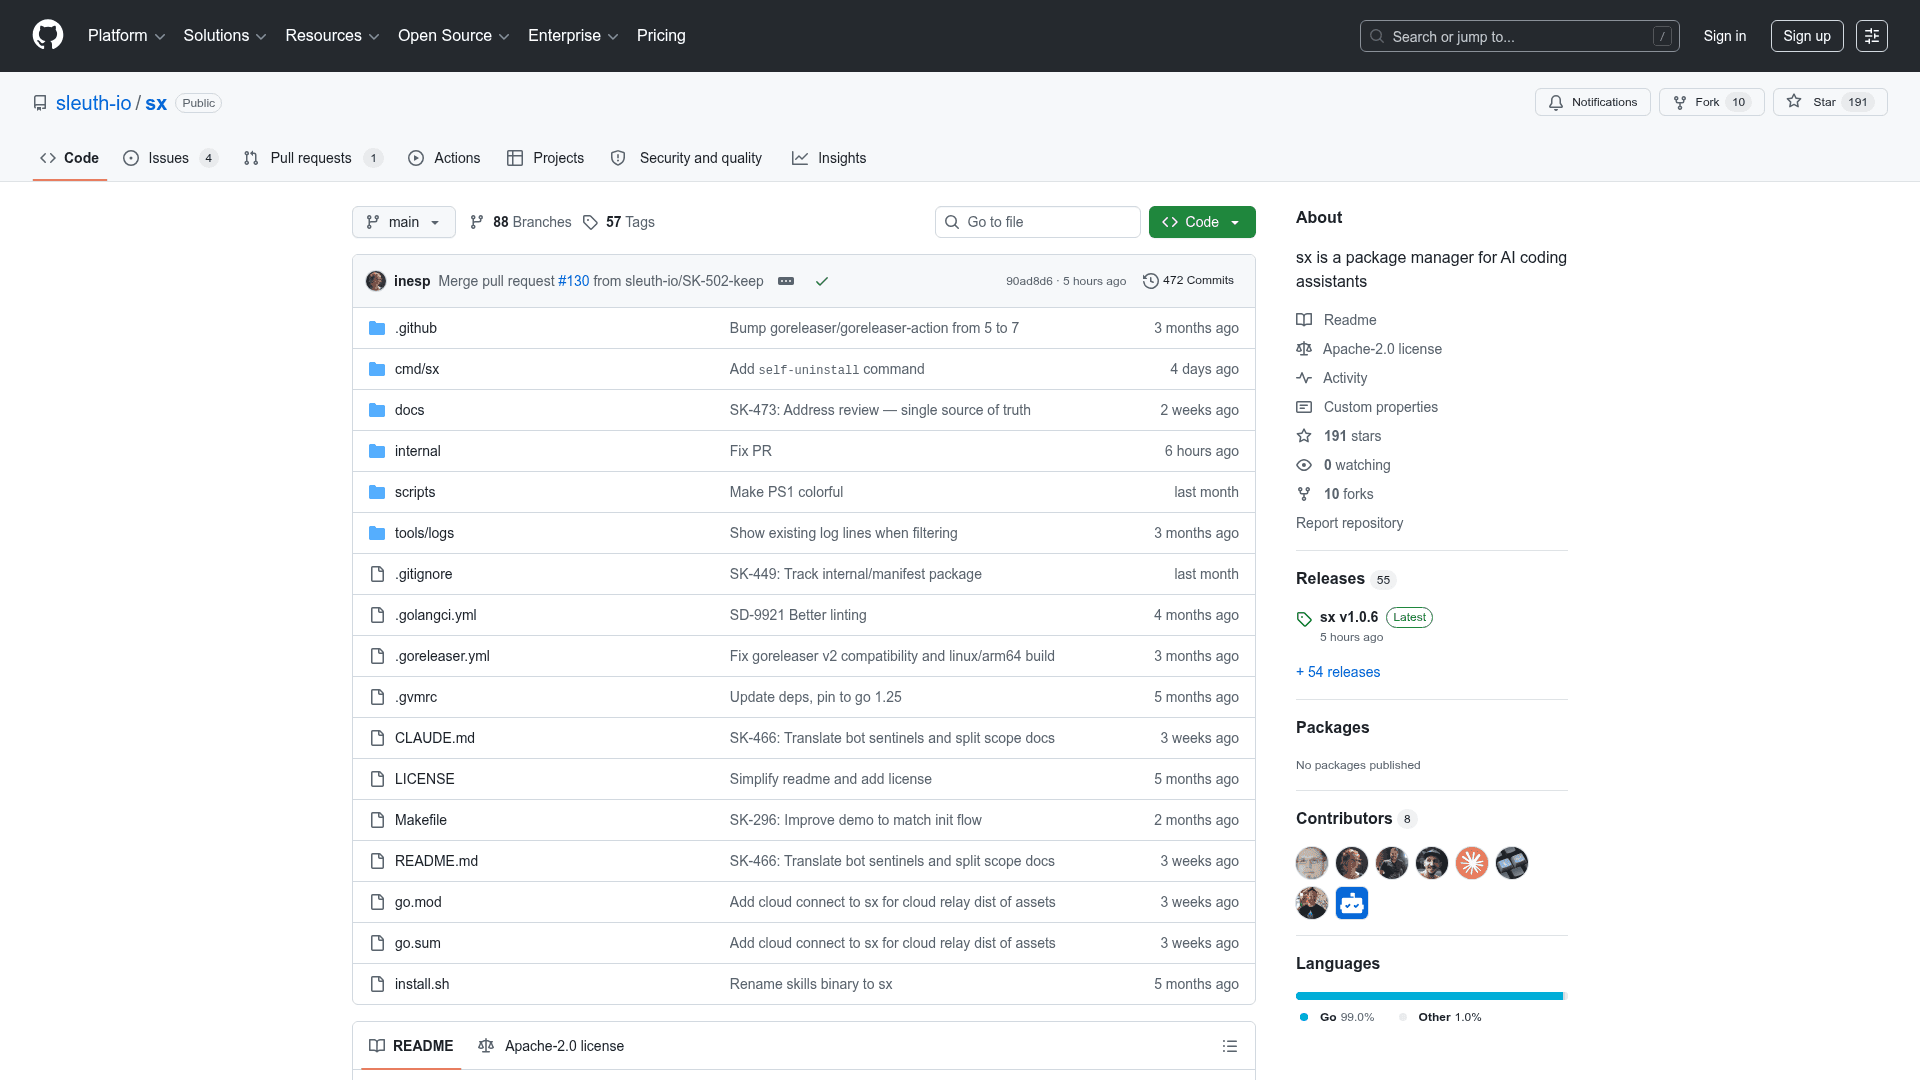The height and width of the screenshot is (1080, 1920).
Task: Click the tag icon beside sx v1.0.6
Action: pos(1304,619)
